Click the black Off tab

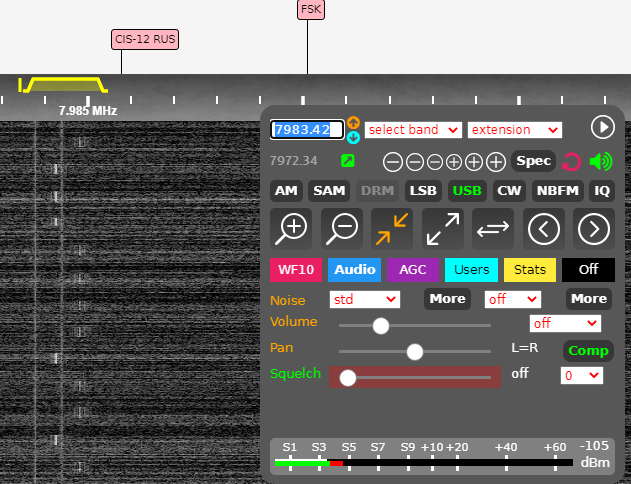click(588, 270)
